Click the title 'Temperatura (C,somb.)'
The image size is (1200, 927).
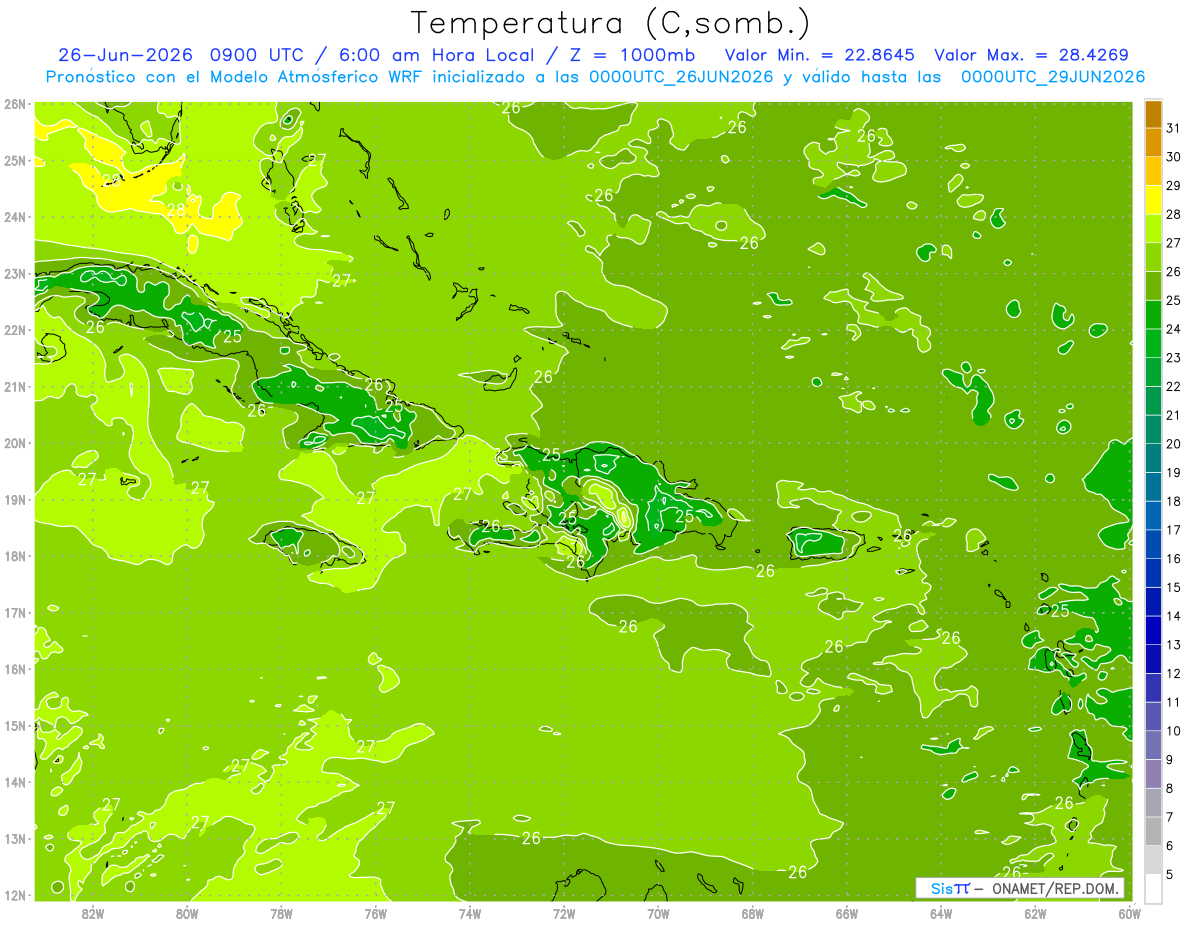click(x=611, y=23)
